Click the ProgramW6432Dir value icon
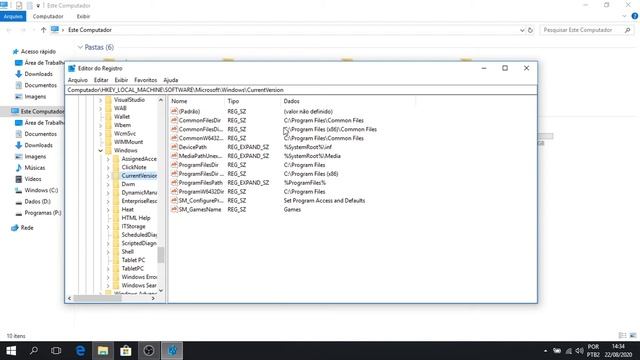 pos(174,191)
